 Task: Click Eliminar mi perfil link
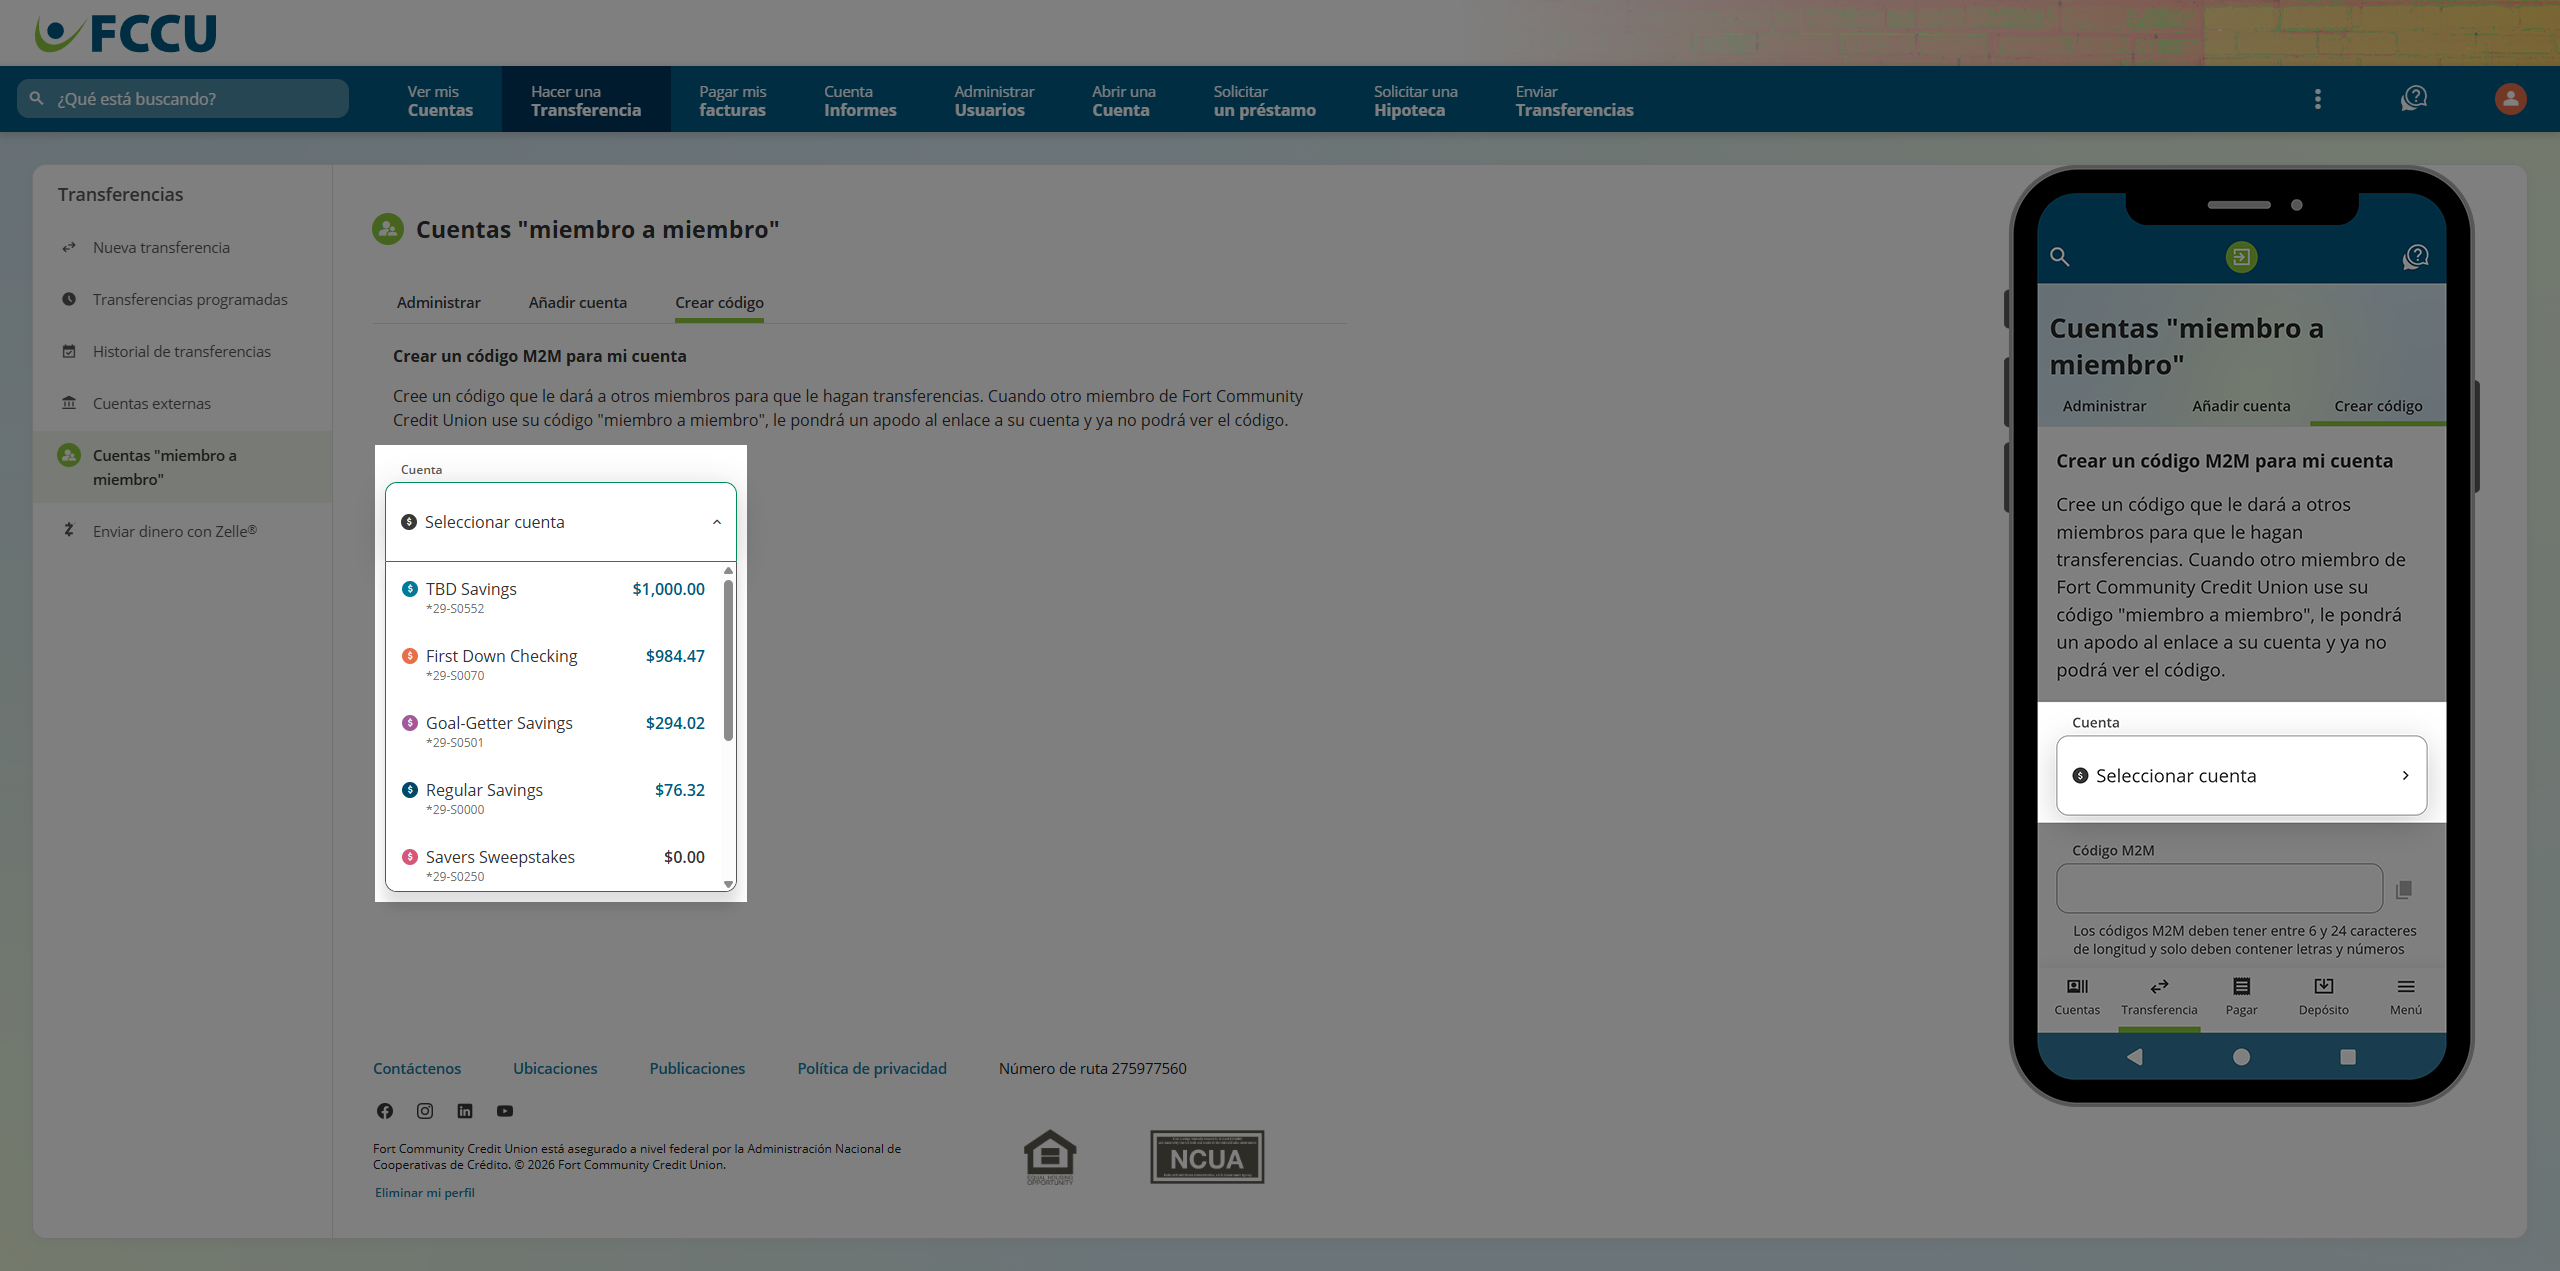pos(425,1192)
